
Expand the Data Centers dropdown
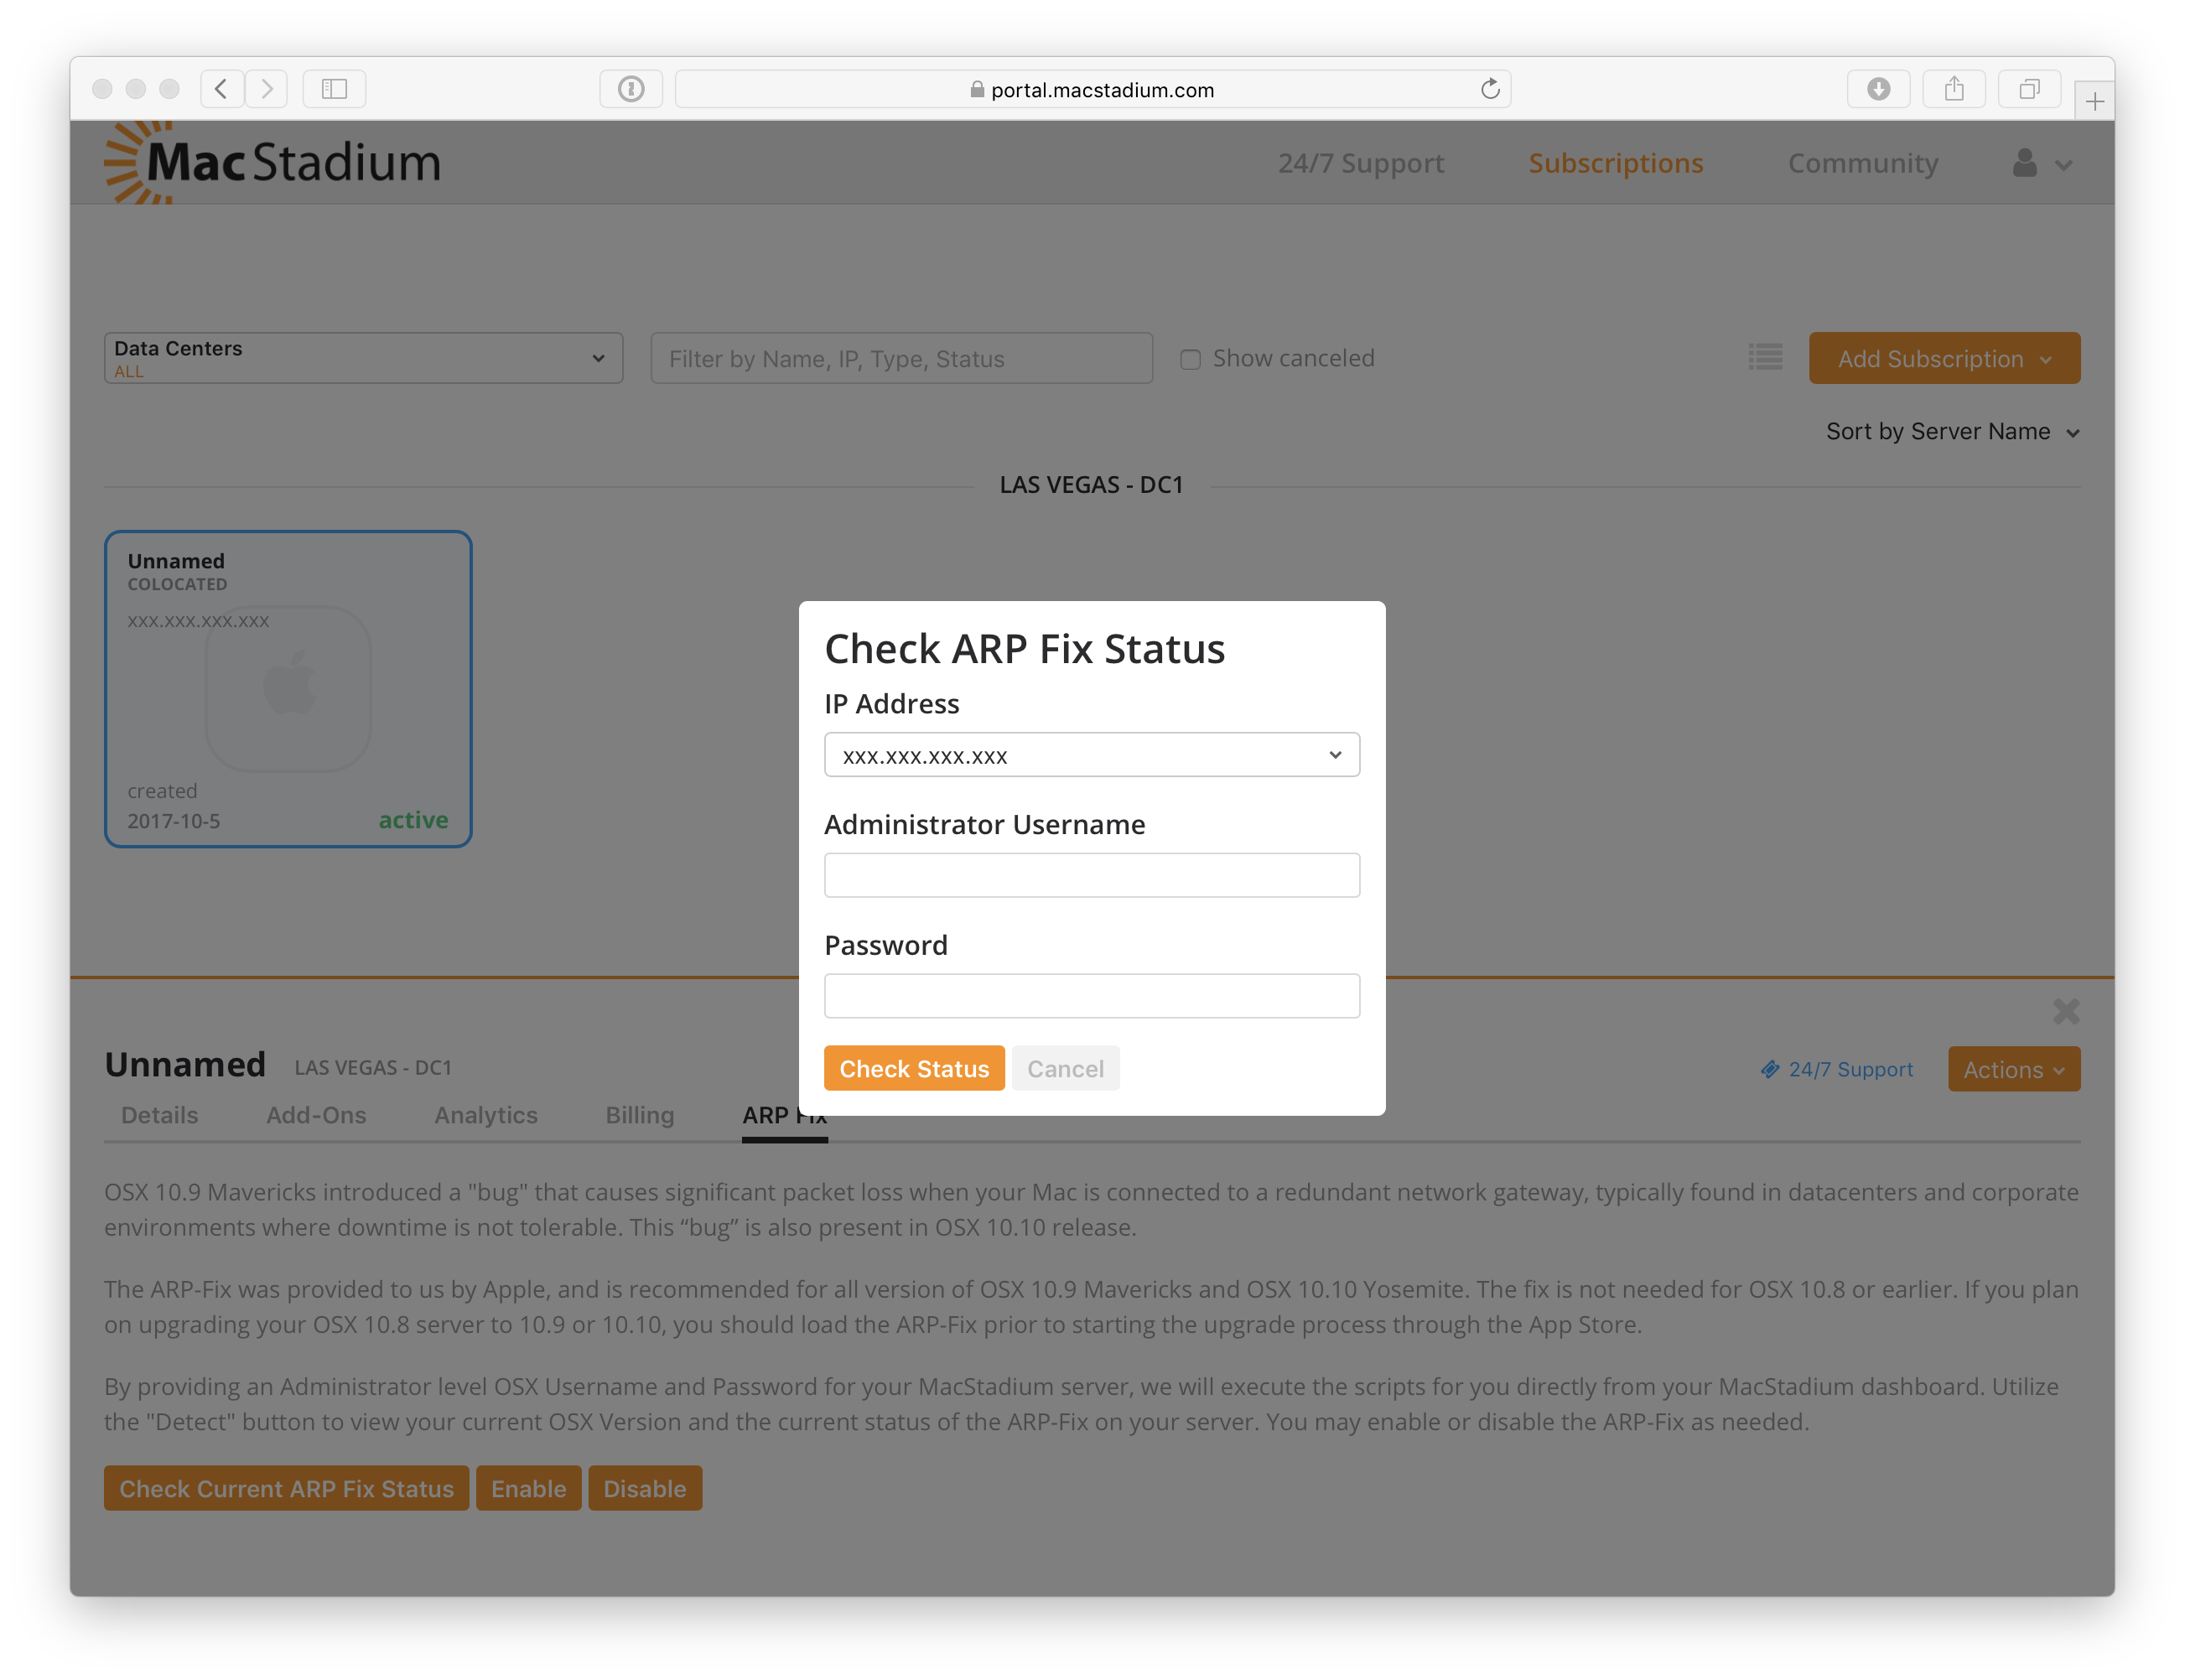click(363, 358)
